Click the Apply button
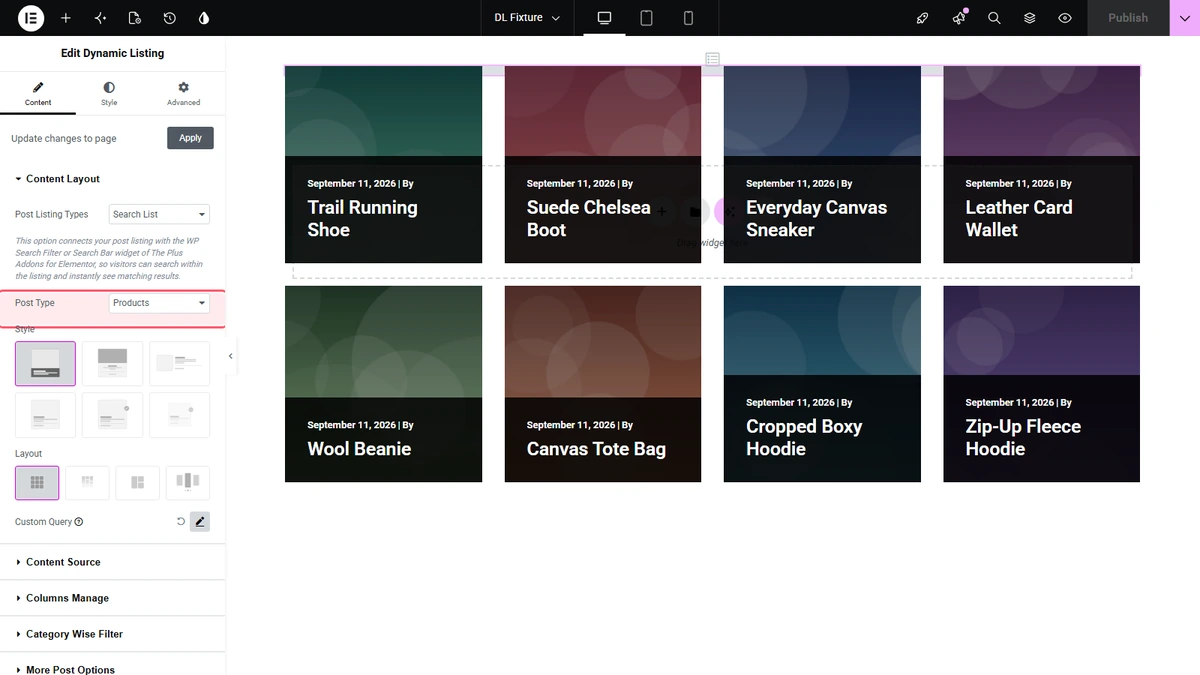The height and width of the screenshot is (675, 1200). point(190,138)
